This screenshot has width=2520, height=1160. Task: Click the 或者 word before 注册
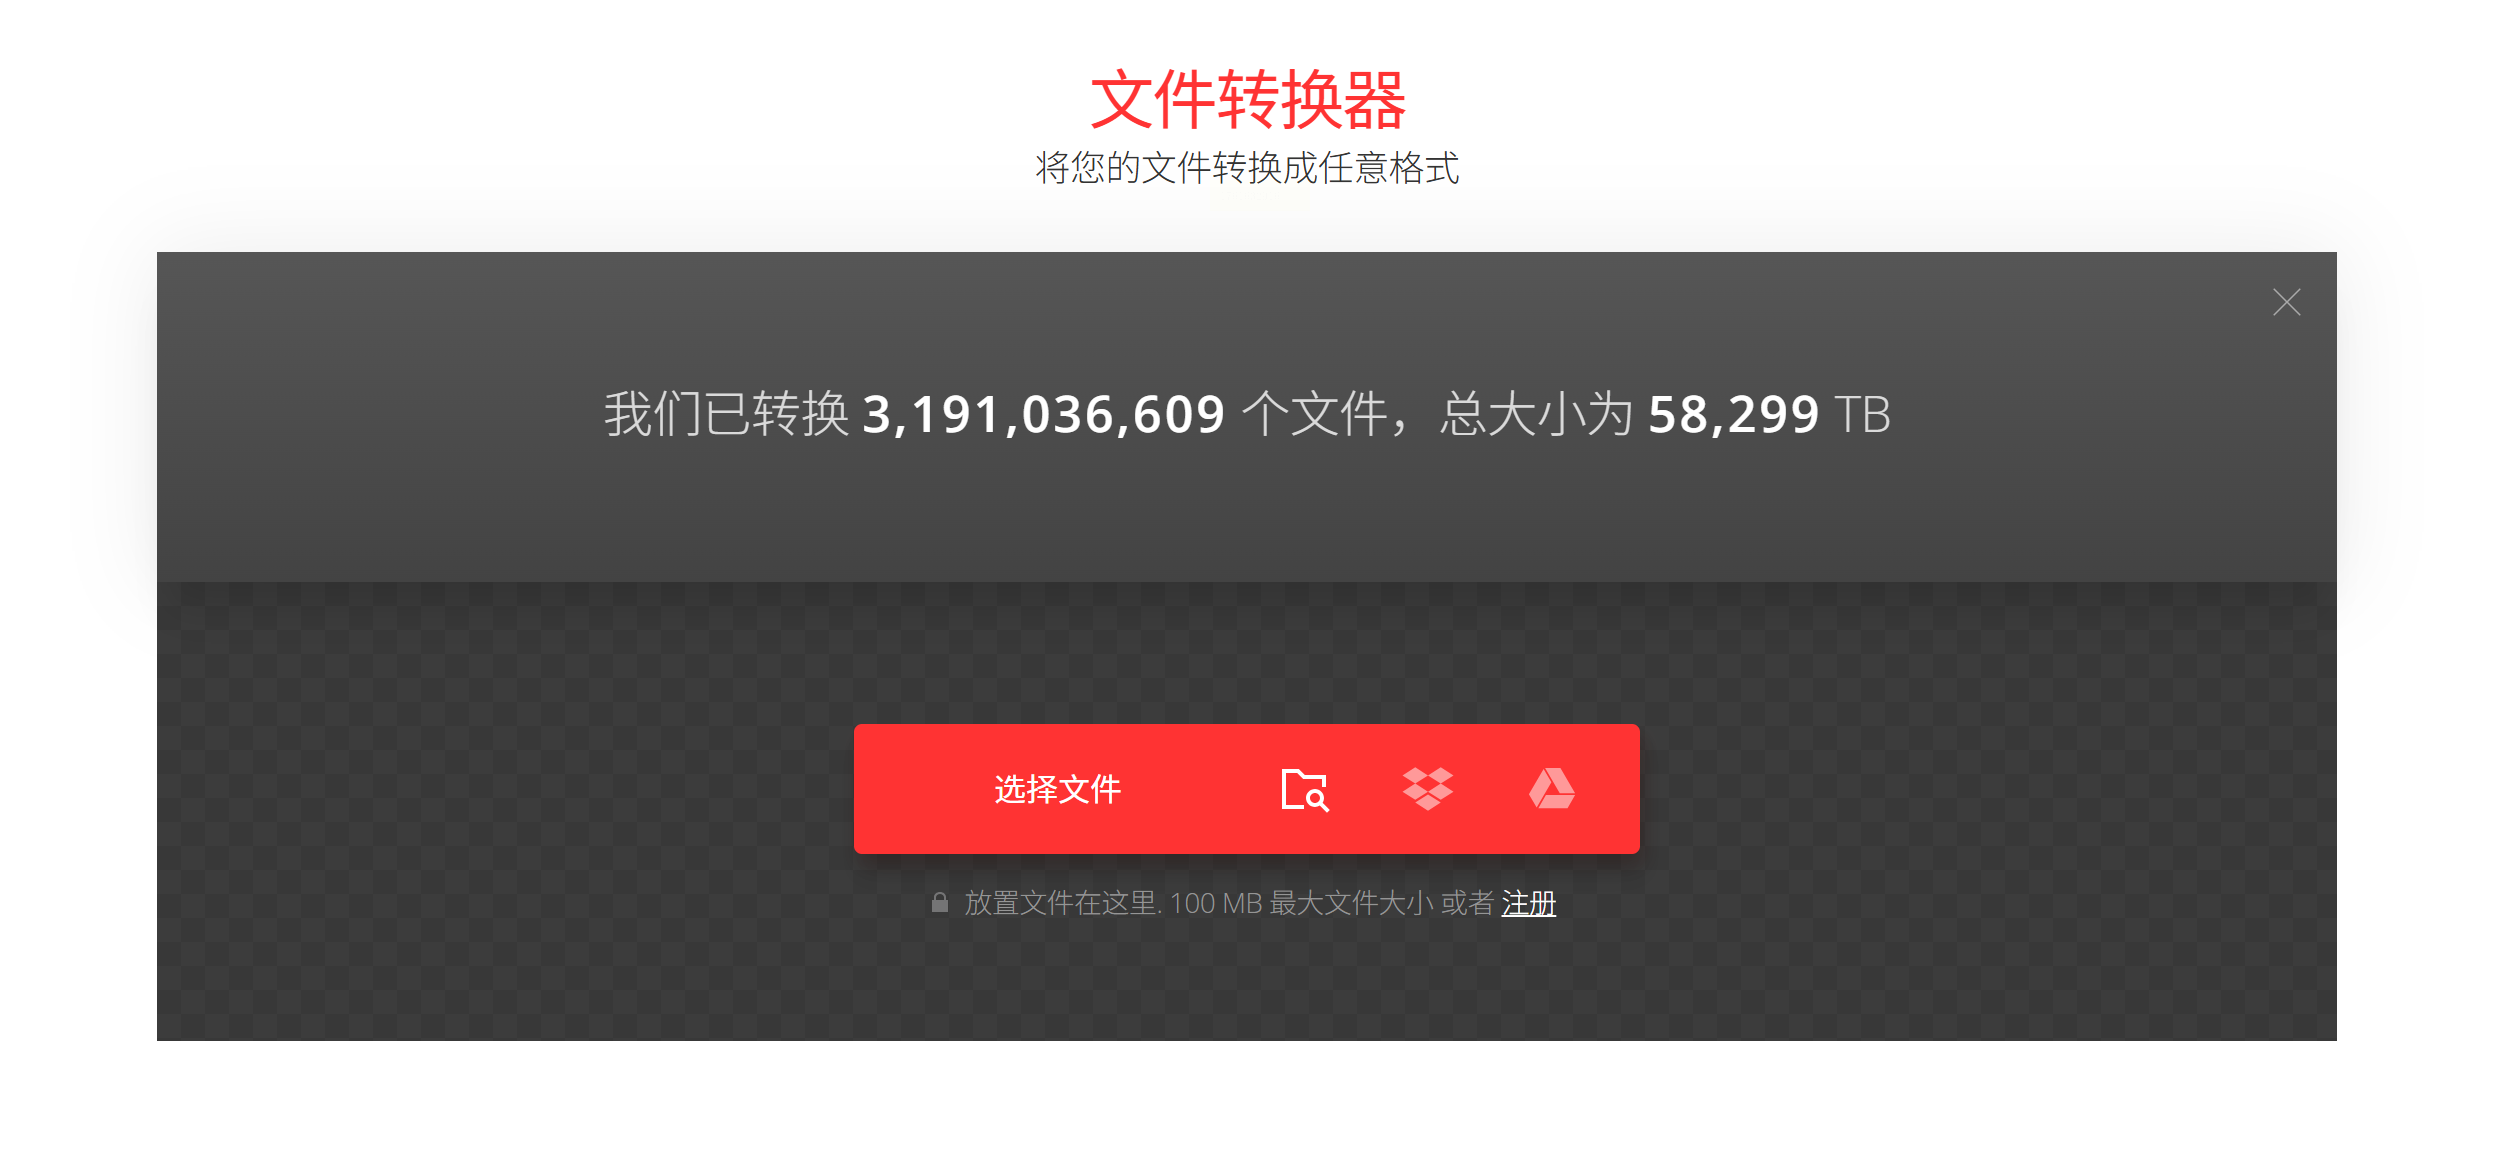coord(1467,903)
